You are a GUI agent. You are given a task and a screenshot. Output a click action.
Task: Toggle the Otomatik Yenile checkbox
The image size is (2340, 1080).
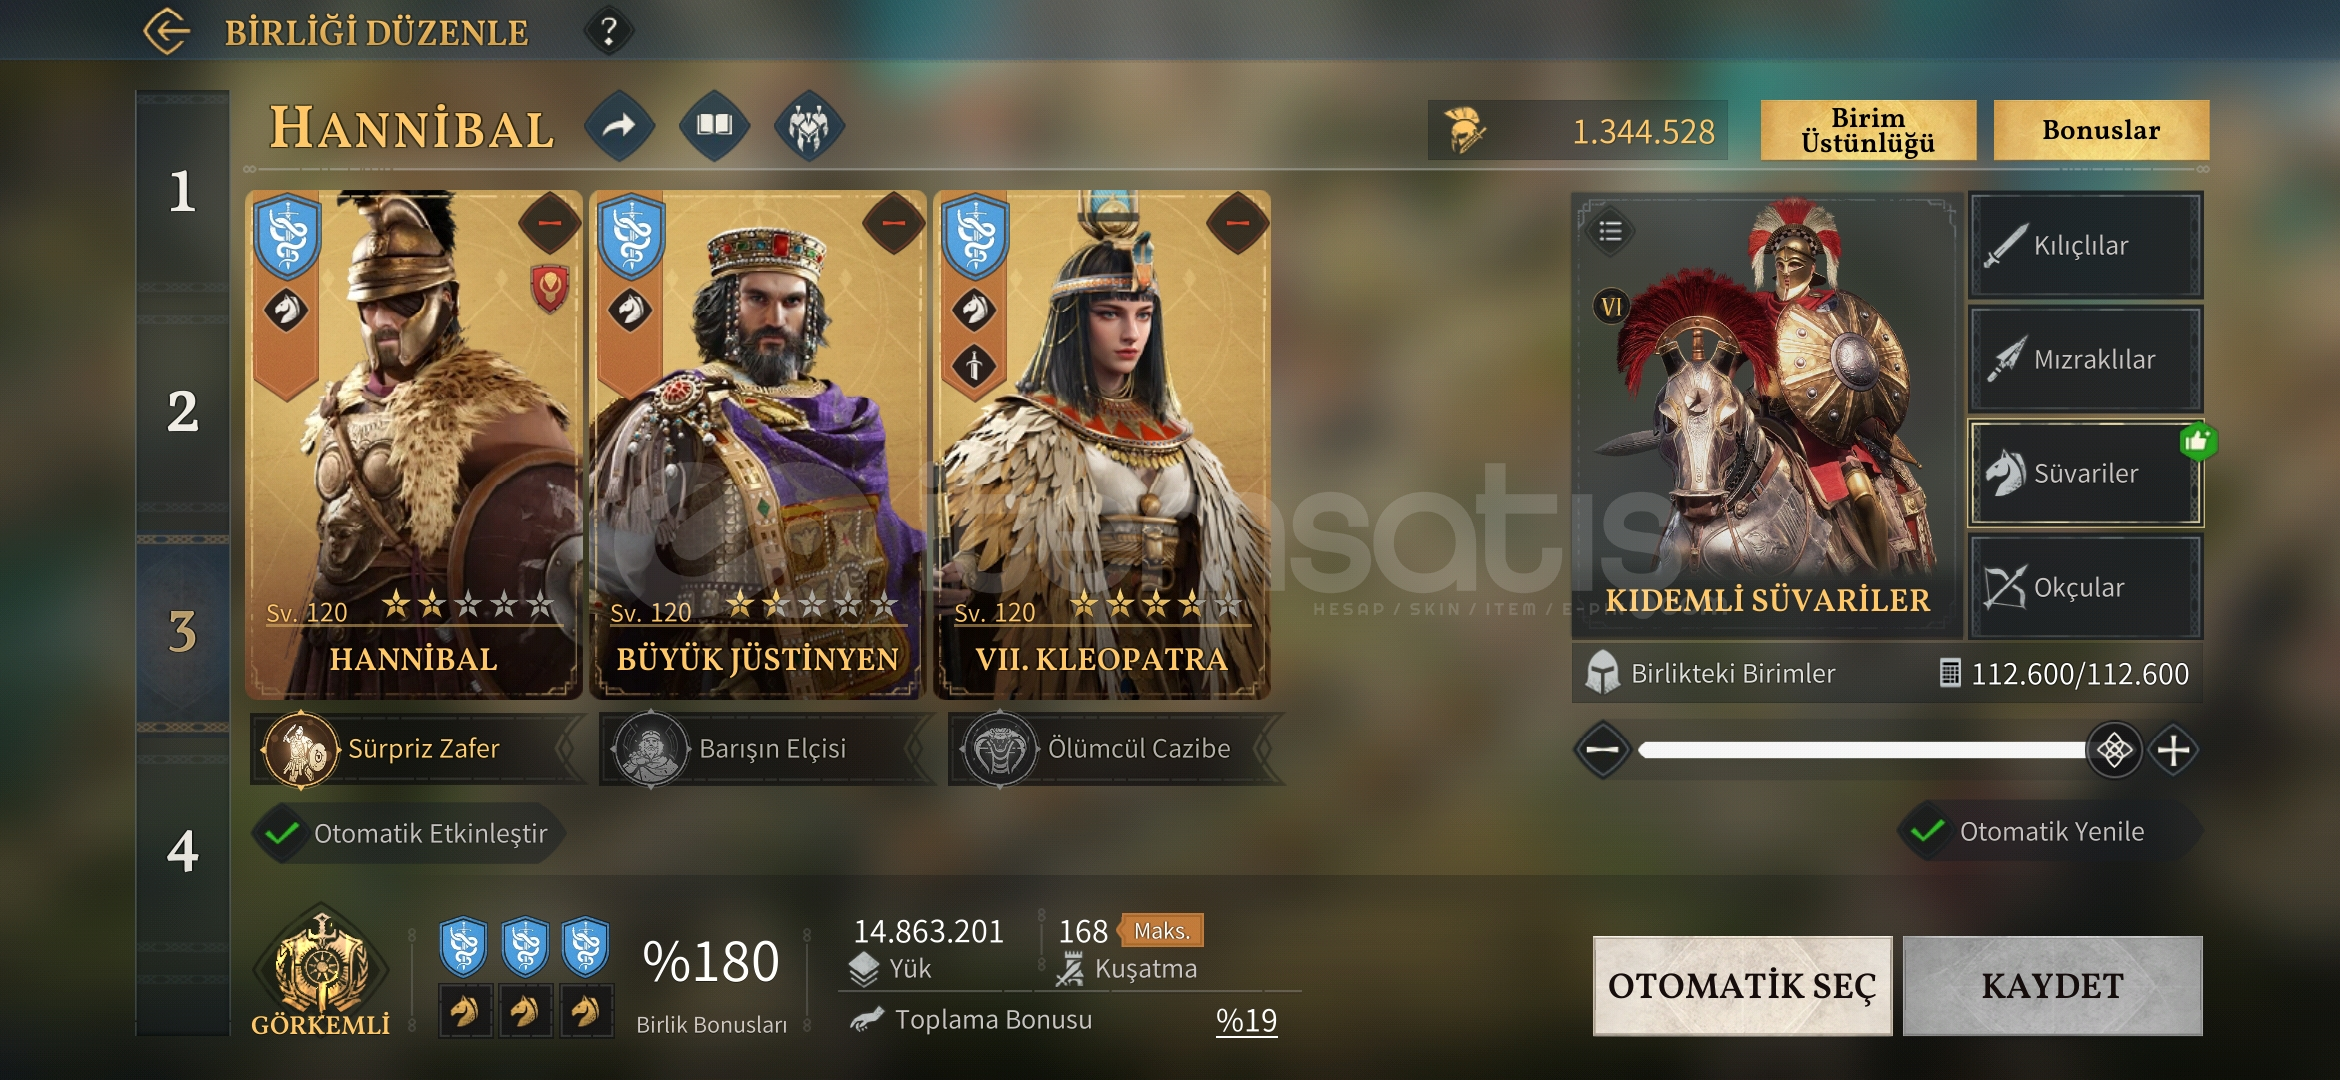click(x=1927, y=831)
